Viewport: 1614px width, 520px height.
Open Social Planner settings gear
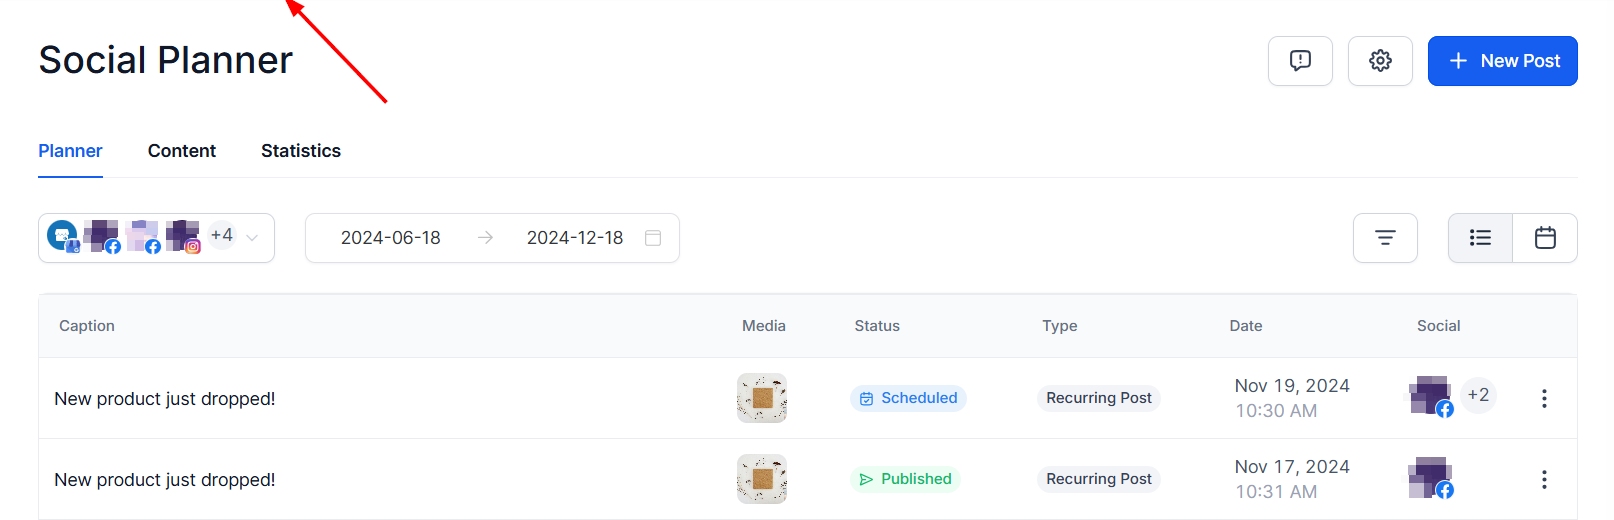pyautogui.click(x=1380, y=61)
